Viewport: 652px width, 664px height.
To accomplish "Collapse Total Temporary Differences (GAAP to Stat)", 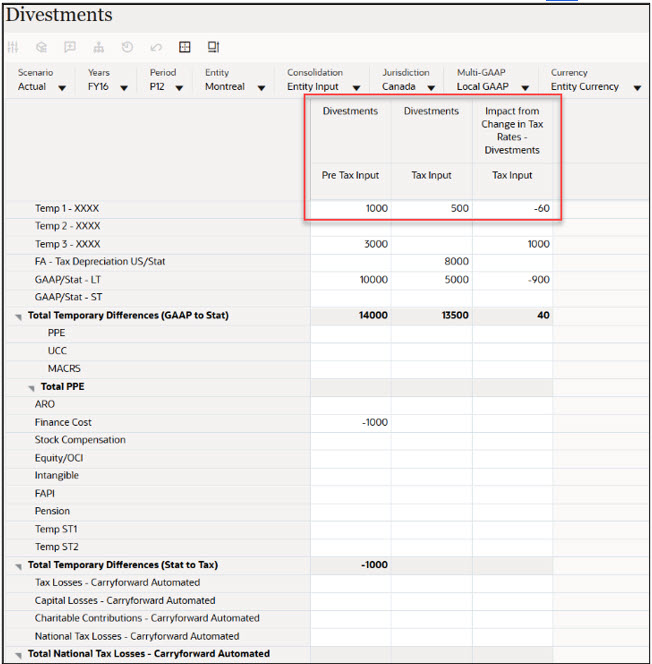I will pyautogui.click(x=19, y=316).
